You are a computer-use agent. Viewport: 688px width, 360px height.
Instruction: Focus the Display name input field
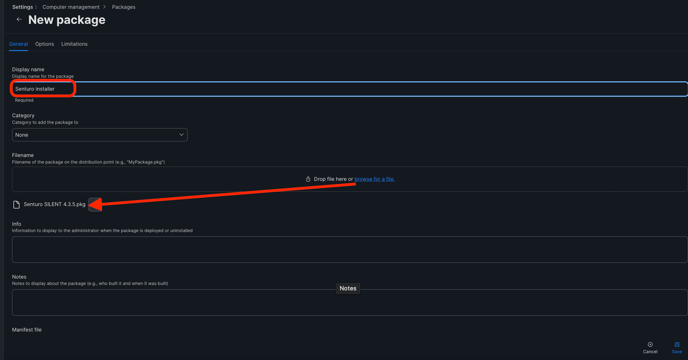[349, 89]
